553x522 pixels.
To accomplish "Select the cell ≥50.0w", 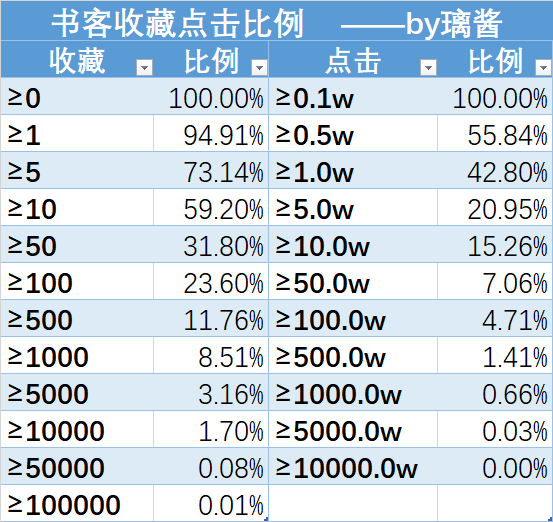I will point(353,281).
